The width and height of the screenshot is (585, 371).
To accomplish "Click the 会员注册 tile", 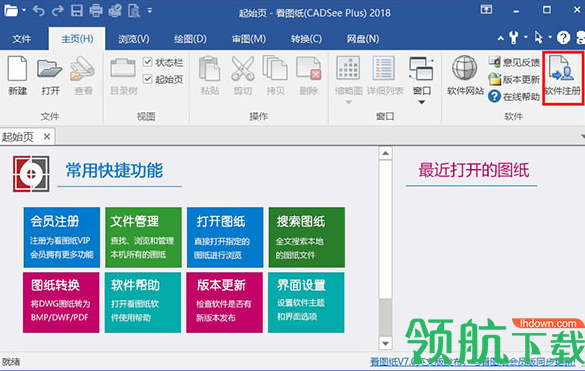I will [x=62, y=237].
